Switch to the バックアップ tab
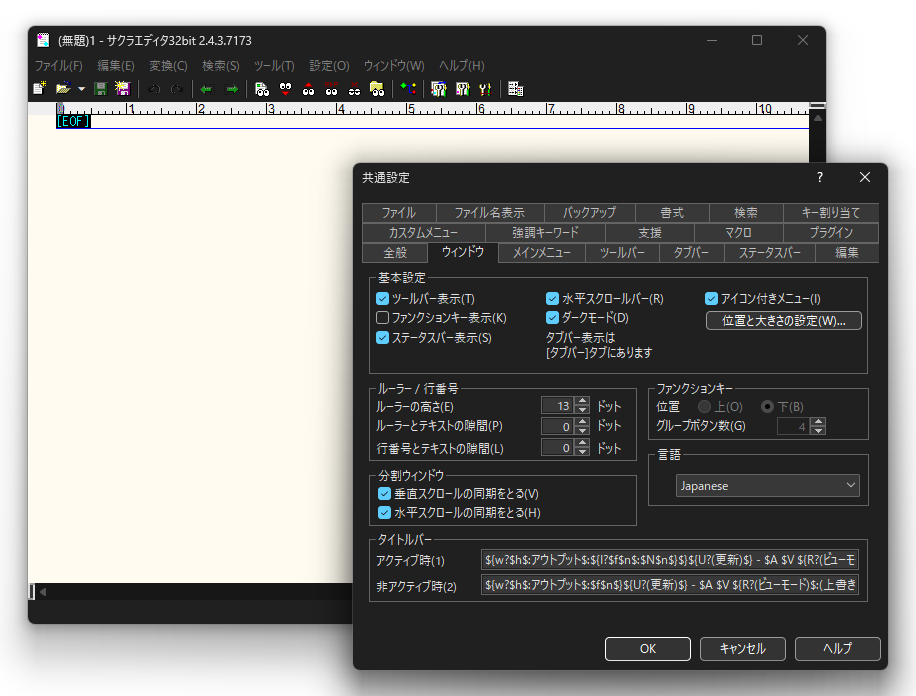The height and width of the screenshot is (696, 916). pyautogui.click(x=589, y=213)
